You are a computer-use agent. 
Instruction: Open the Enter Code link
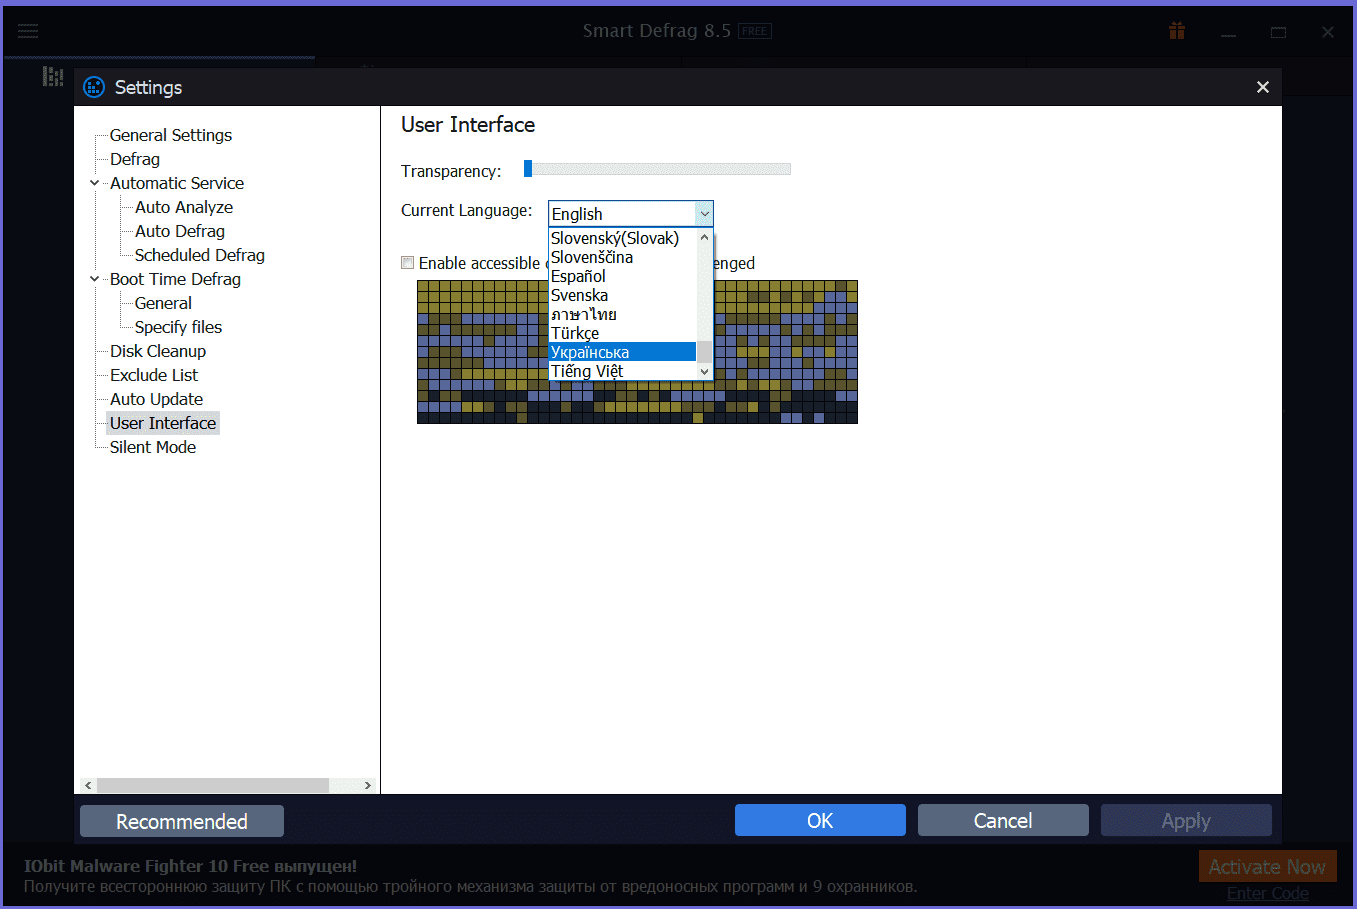point(1267,893)
